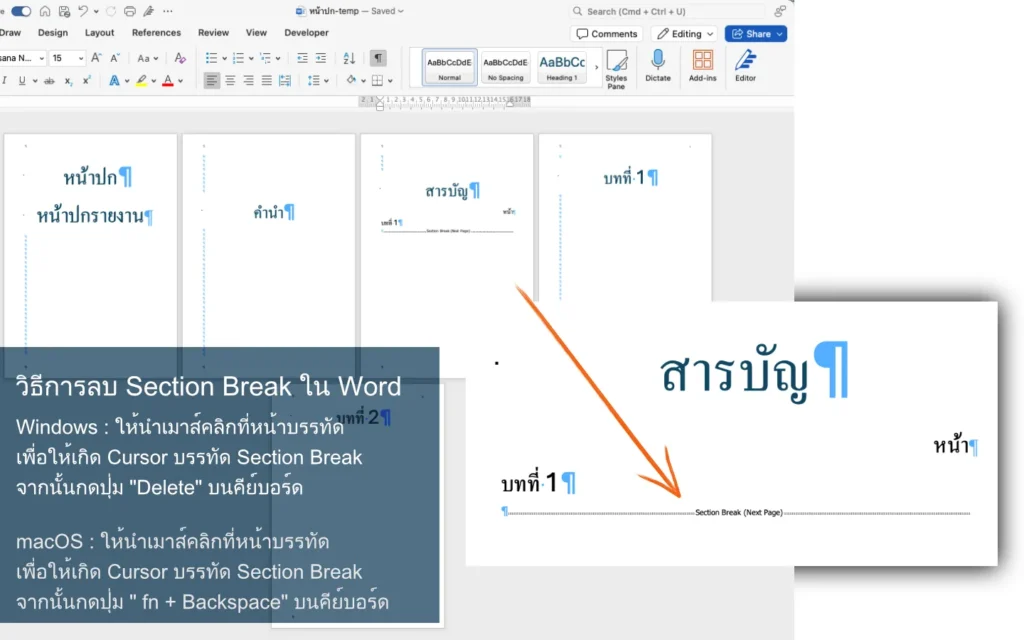Open the Draw tab
The image size is (1024, 640).
pyautogui.click(x=10, y=33)
